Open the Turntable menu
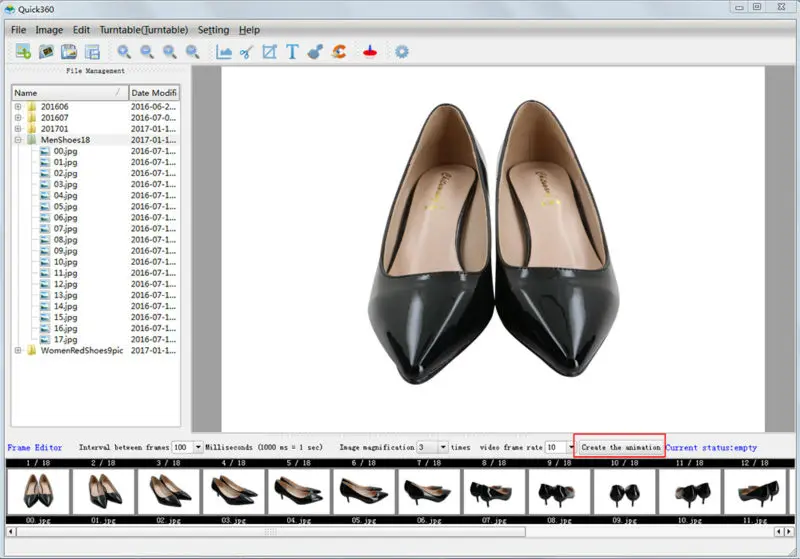 pos(143,30)
